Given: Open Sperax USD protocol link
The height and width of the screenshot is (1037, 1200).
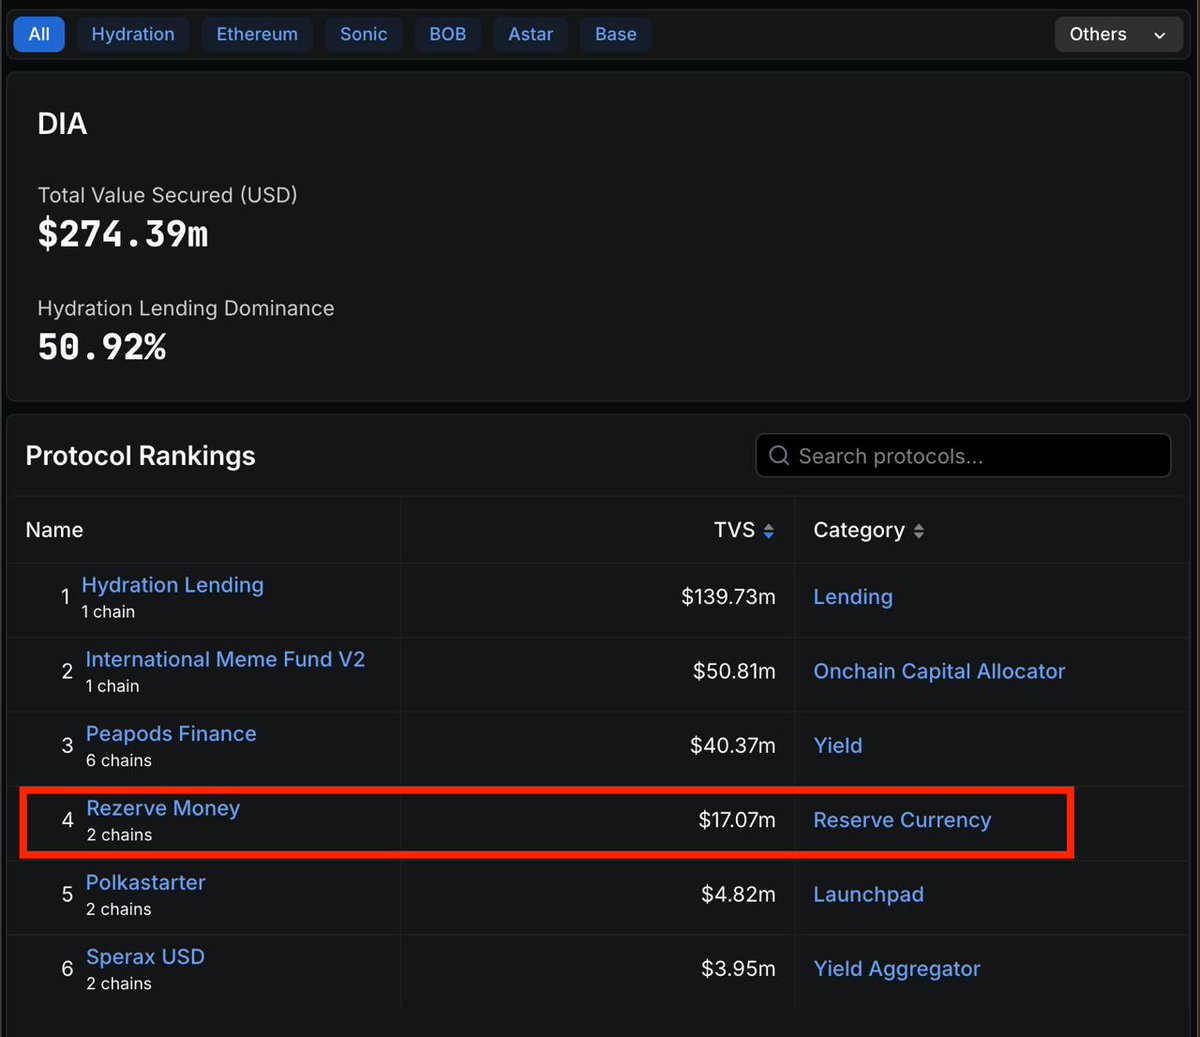Looking at the screenshot, I should coord(145,957).
